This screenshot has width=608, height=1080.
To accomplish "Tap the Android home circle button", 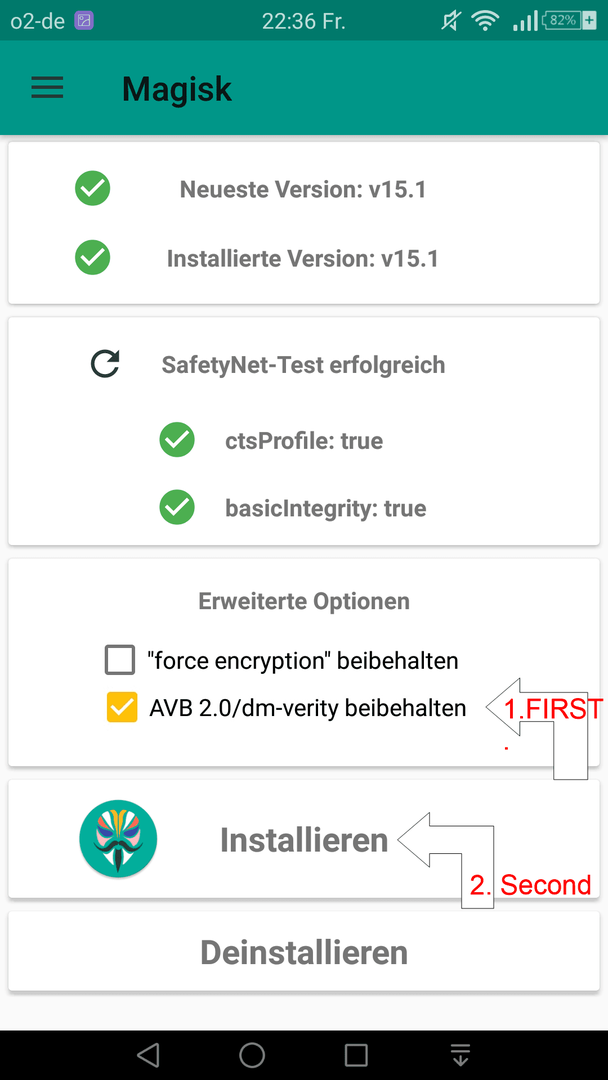I will (252, 1055).
